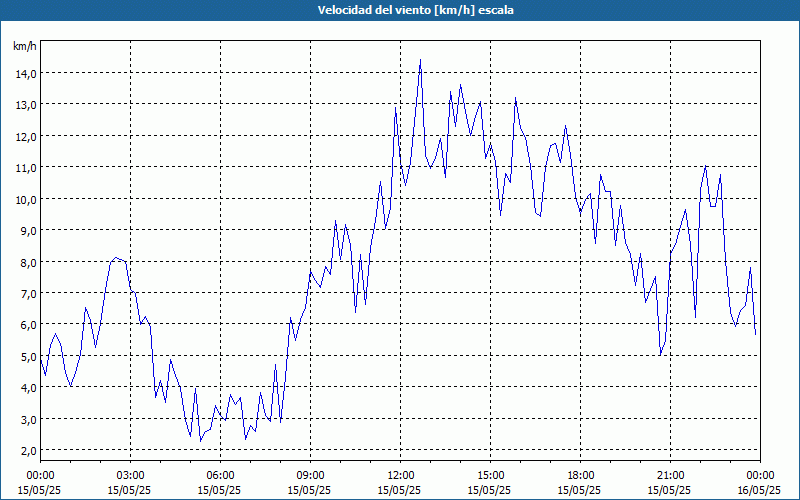Click the 14,0 value on the y-axis

(26, 73)
